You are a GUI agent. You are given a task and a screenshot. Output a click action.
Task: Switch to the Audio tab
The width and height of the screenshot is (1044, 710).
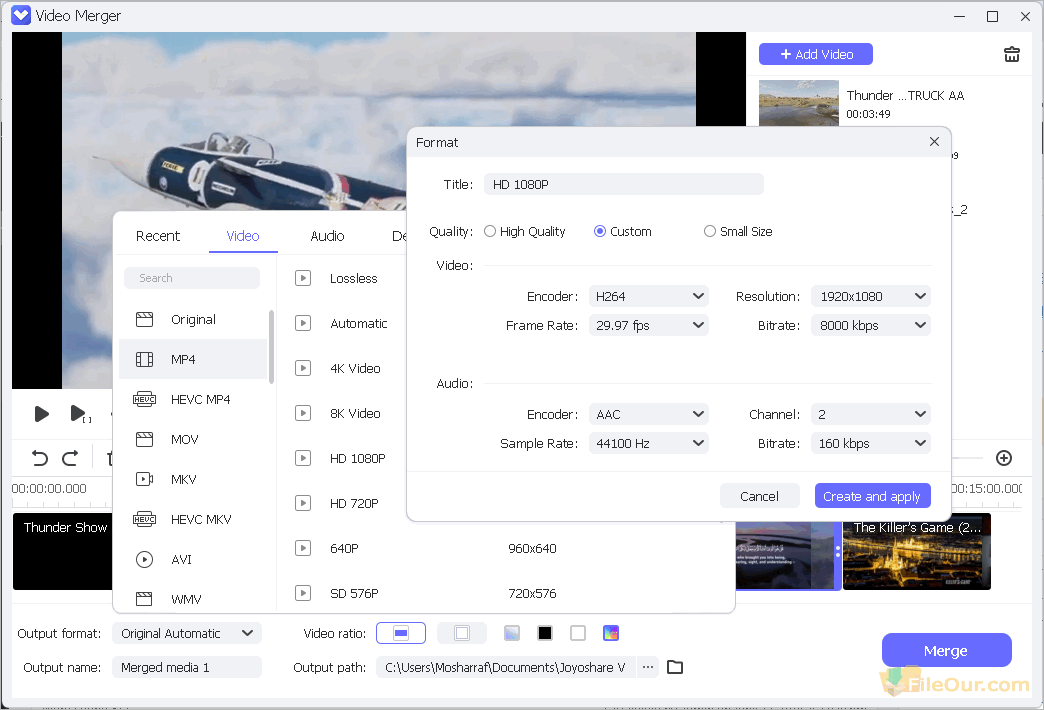point(327,236)
